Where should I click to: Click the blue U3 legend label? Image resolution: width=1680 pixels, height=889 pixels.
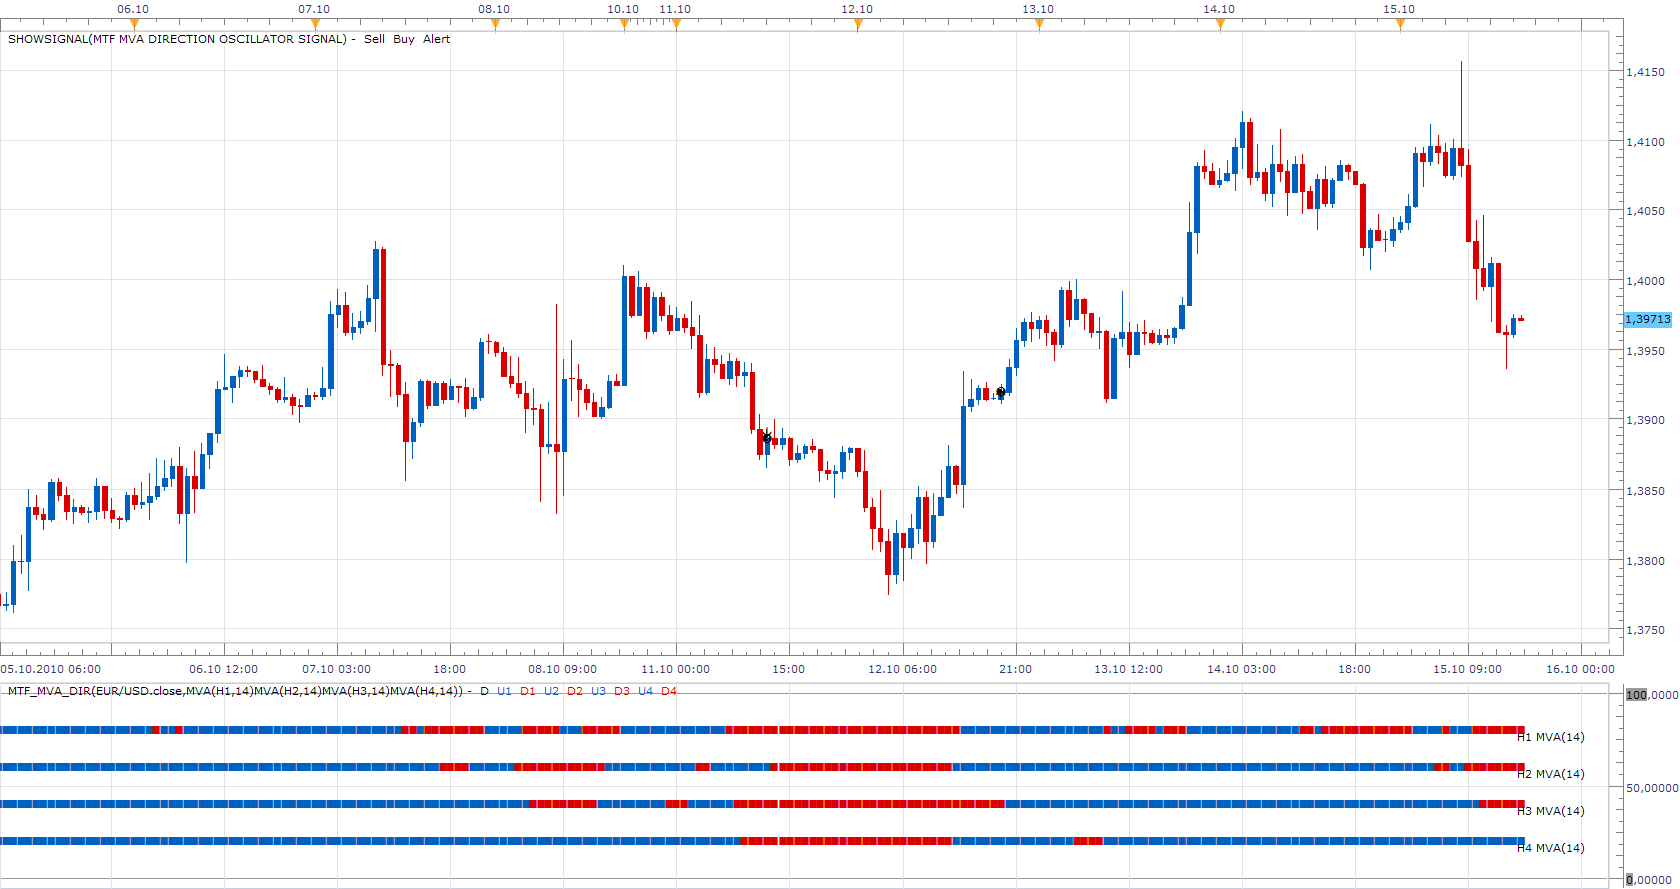pos(598,691)
